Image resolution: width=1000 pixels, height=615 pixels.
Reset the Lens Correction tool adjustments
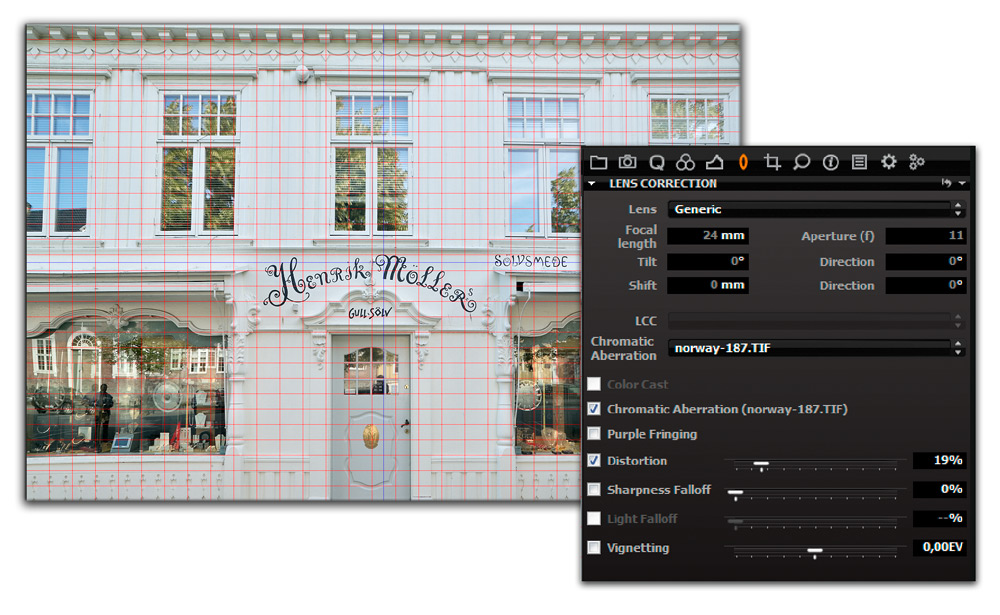946,183
